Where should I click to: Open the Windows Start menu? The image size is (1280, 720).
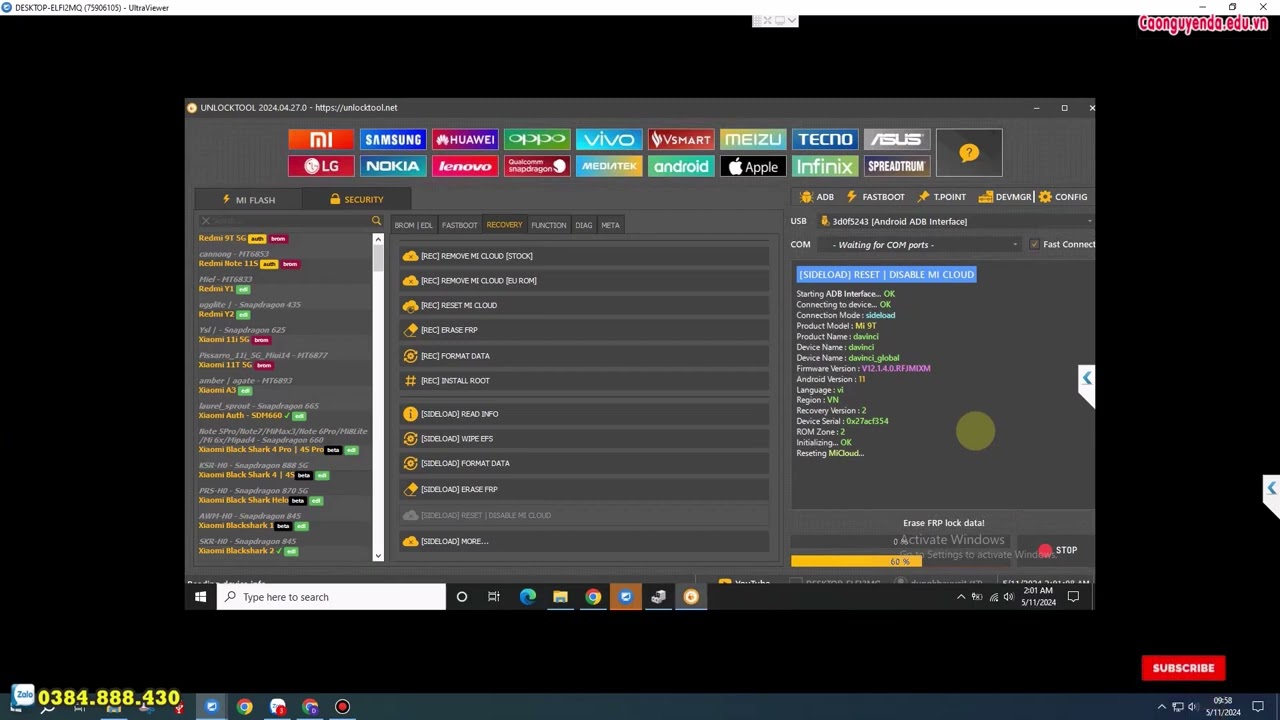click(x=200, y=597)
